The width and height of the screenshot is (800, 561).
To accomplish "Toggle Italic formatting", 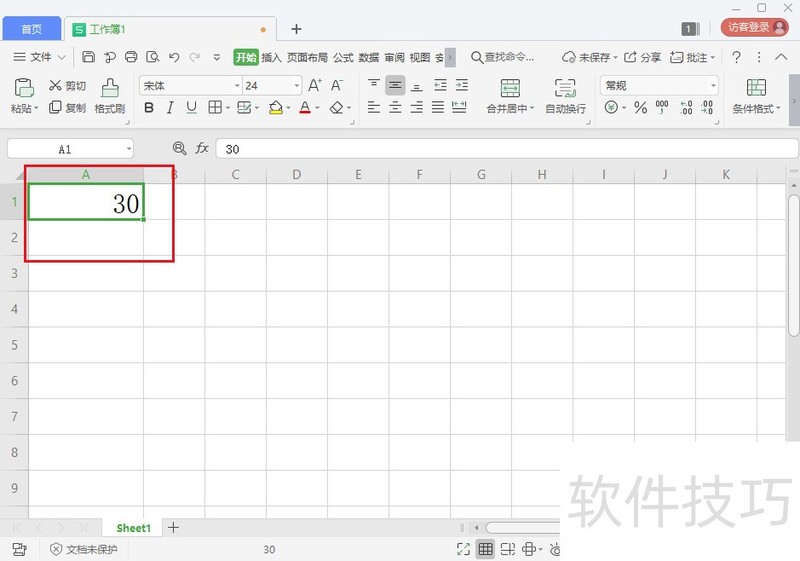I will pos(170,108).
